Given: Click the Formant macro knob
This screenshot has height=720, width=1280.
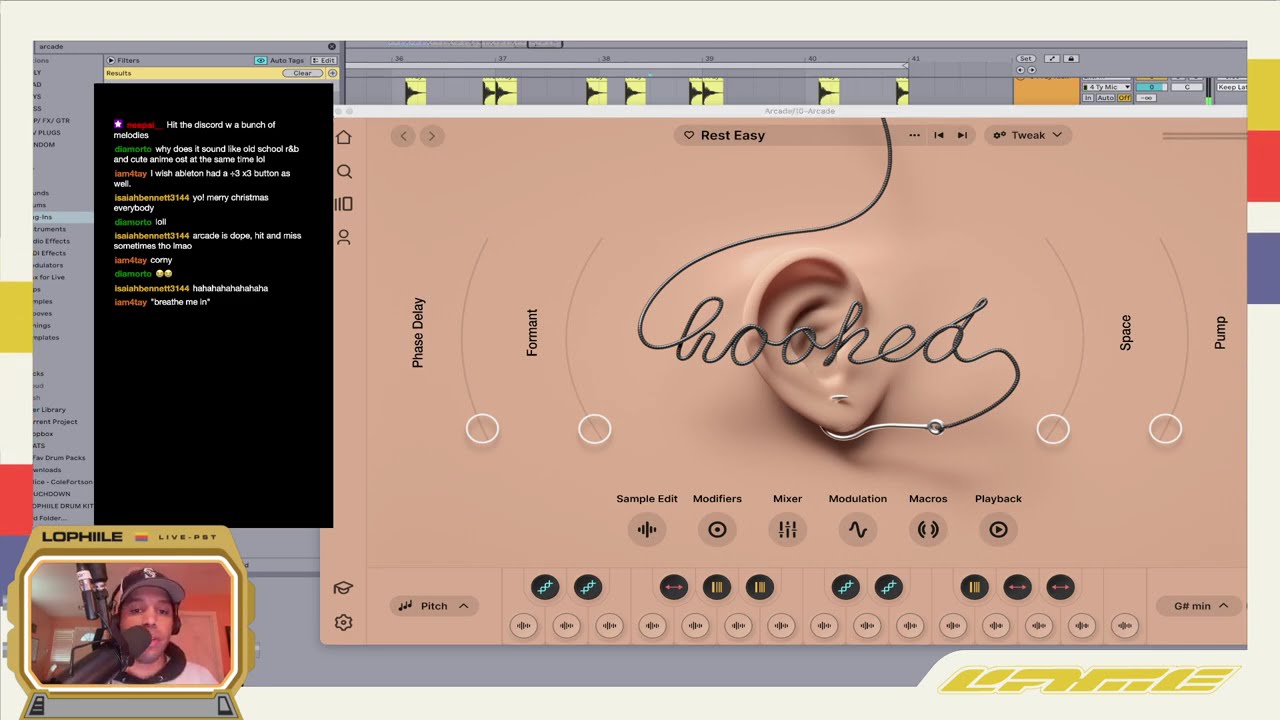Looking at the screenshot, I should pos(594,429).
